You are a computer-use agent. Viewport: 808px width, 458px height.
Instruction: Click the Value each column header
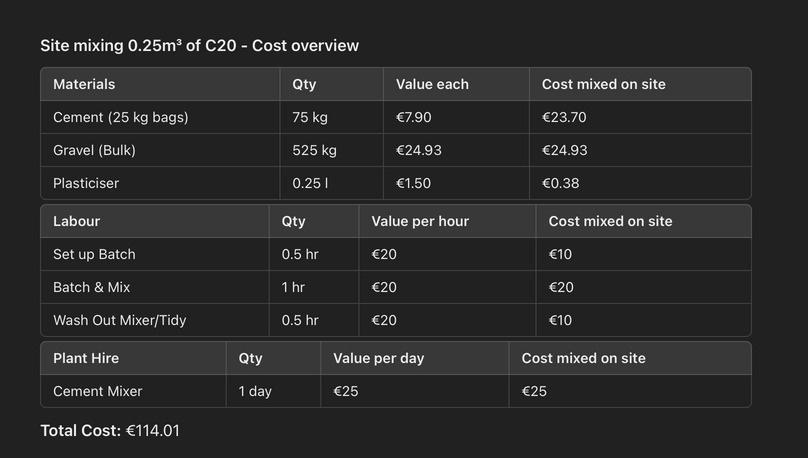pyautogui.click(x=432, y=84)
